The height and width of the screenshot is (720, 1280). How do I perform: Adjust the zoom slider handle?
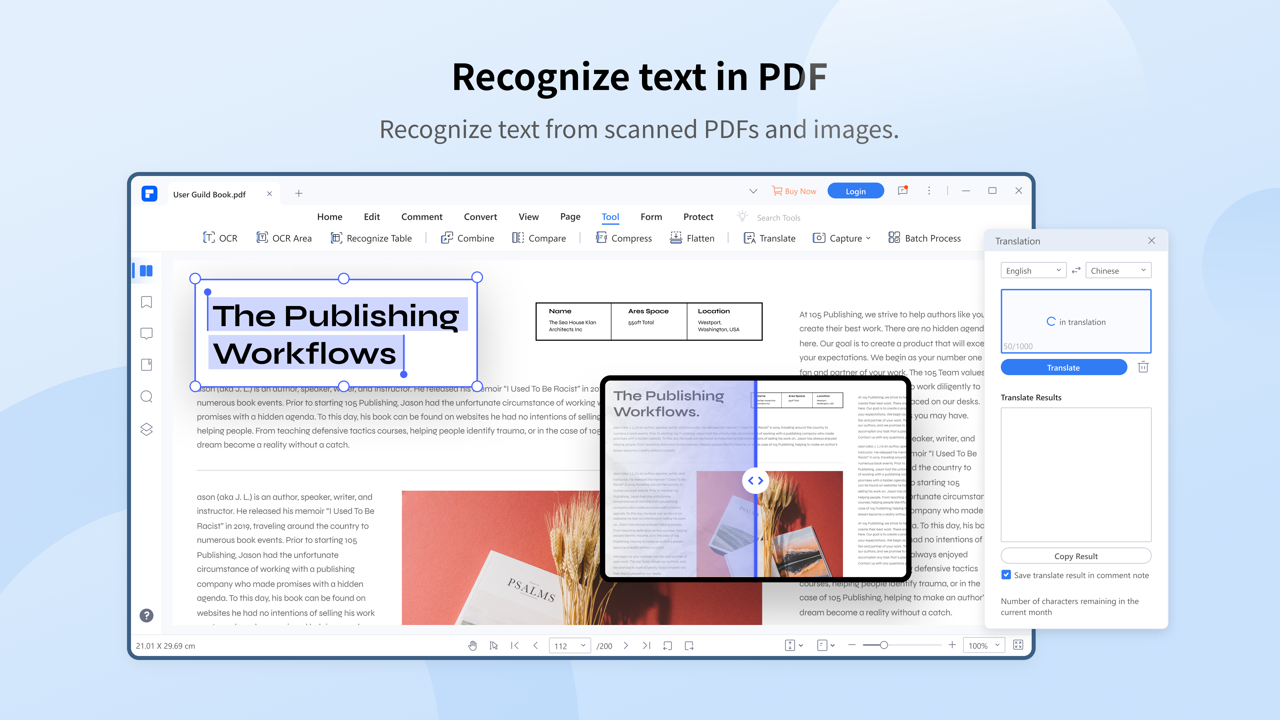pos(884,646)
